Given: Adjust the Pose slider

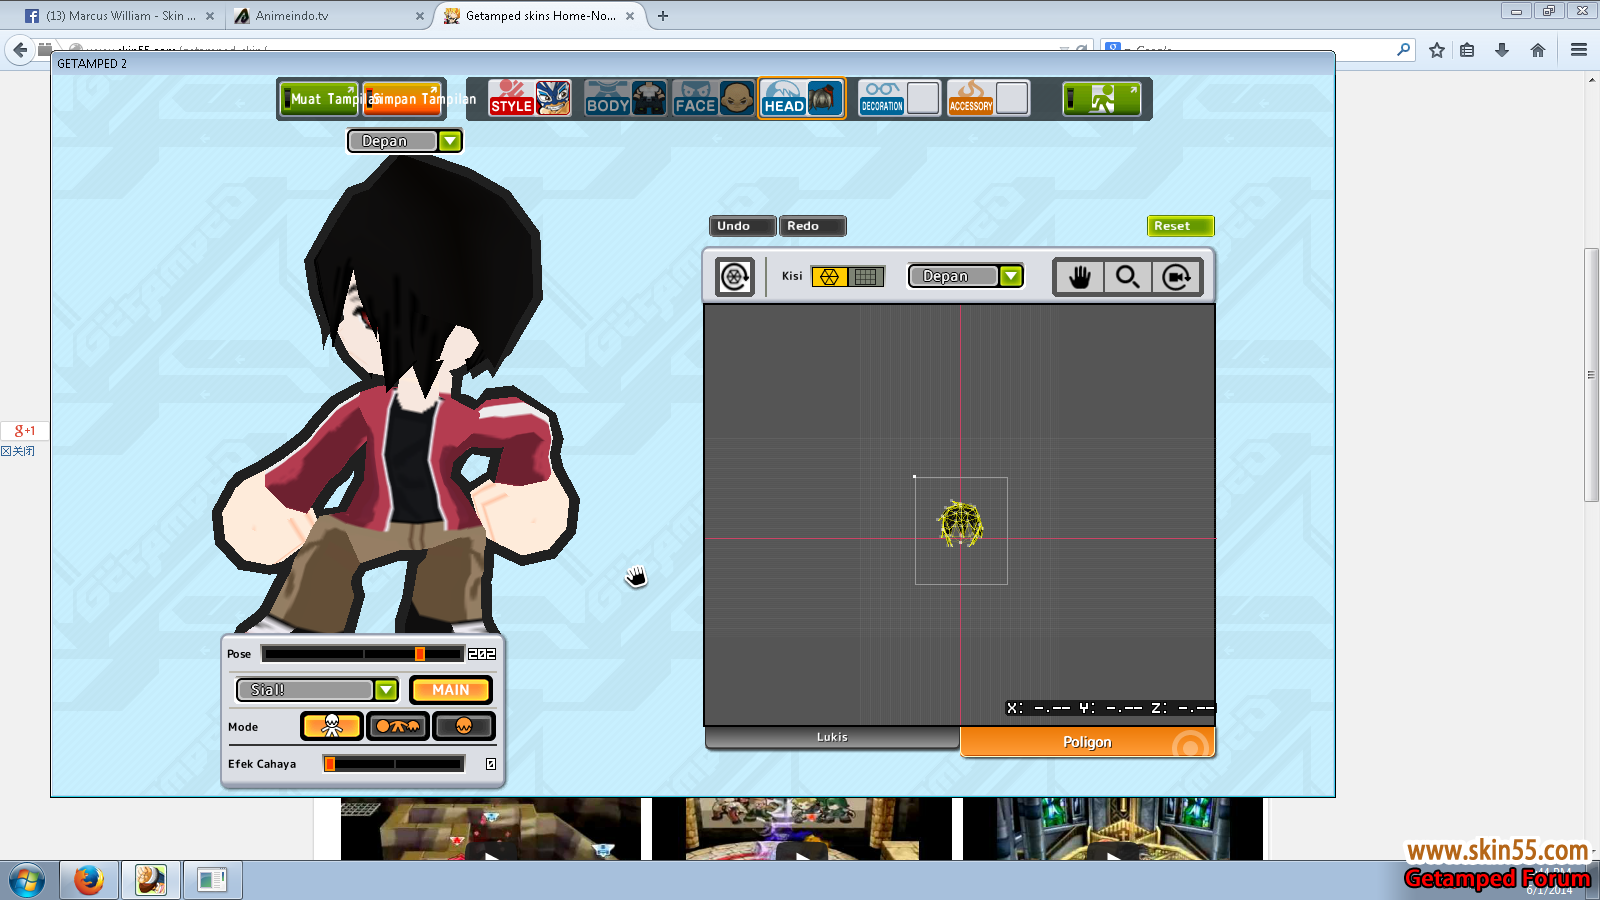Looking at the screenshot, I should tap(362, 654).
